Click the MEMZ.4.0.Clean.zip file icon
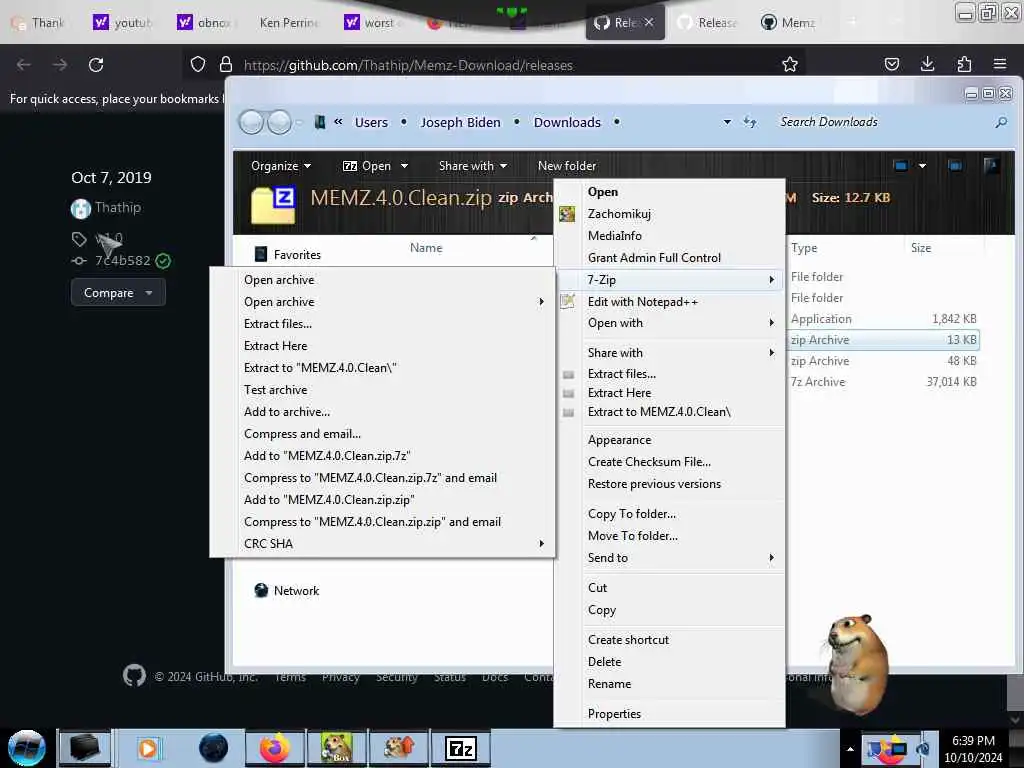 (273, 204)
